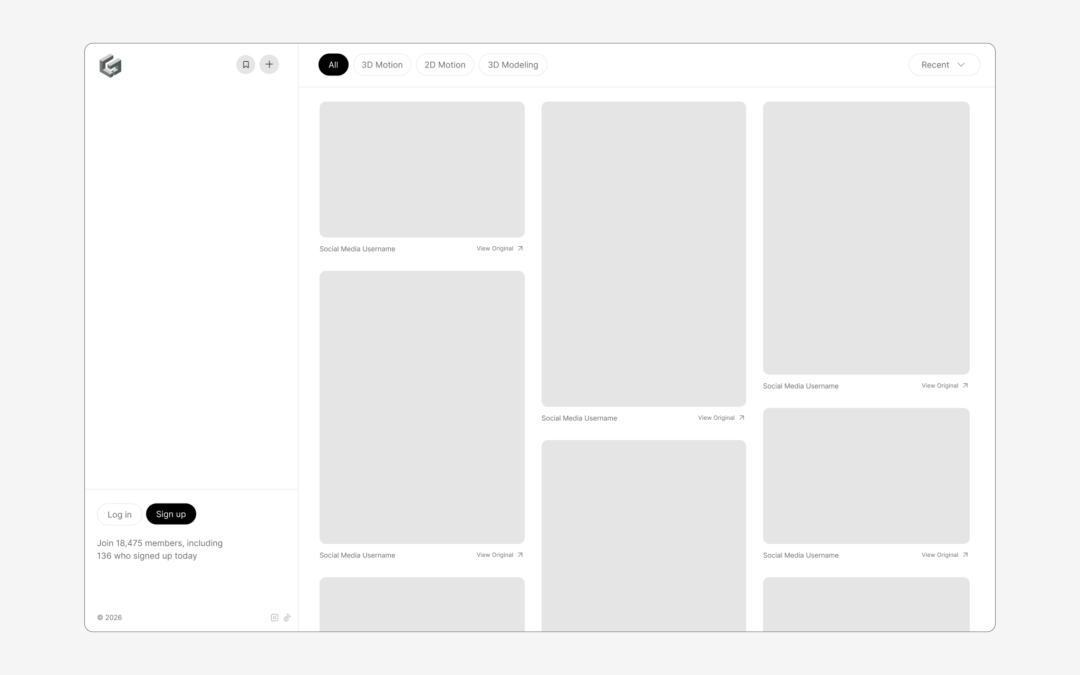Open the TikTok icon in the sidebar footer
1080x675 pixels.
287,618
